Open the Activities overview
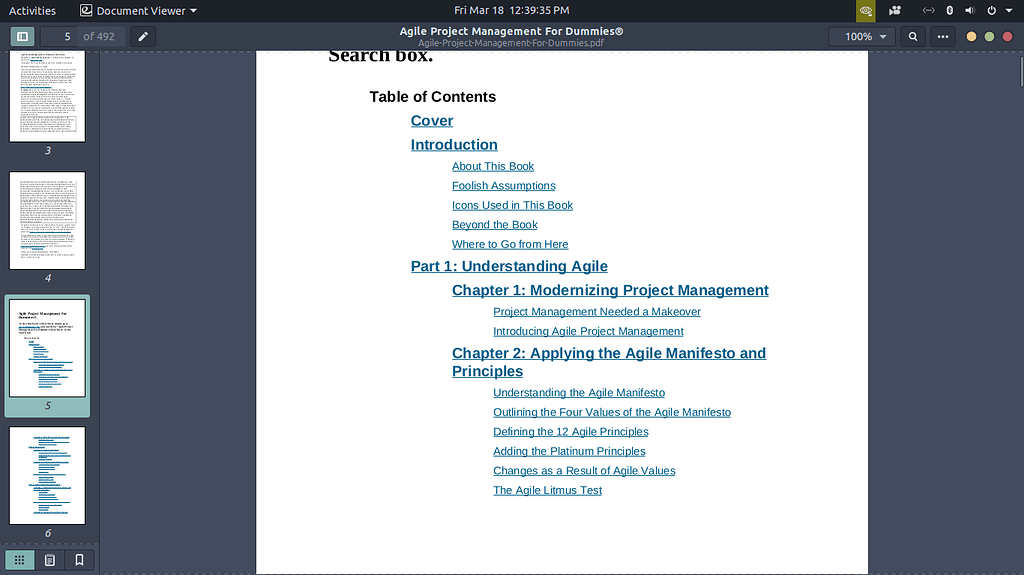Image resolution: width=1024 pixels, height=575 pixels. 32,10
